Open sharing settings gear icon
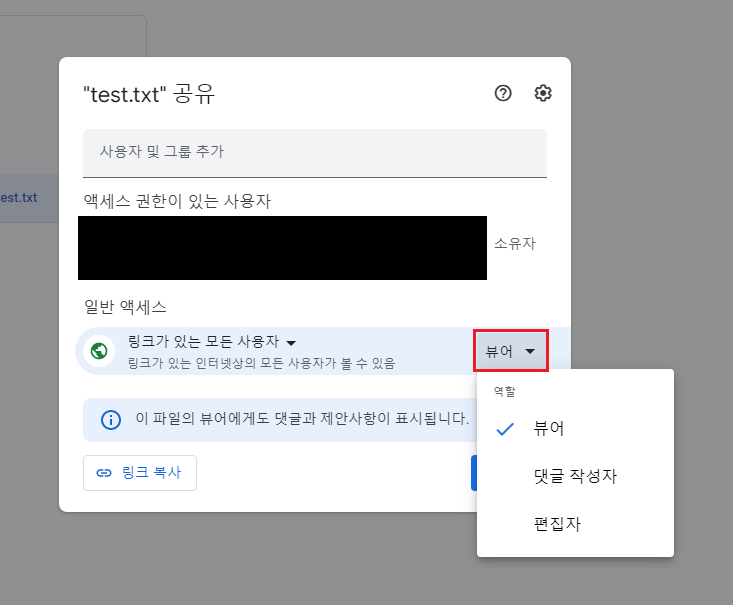Viewport: 733px width, 605px height. point(543,93)
